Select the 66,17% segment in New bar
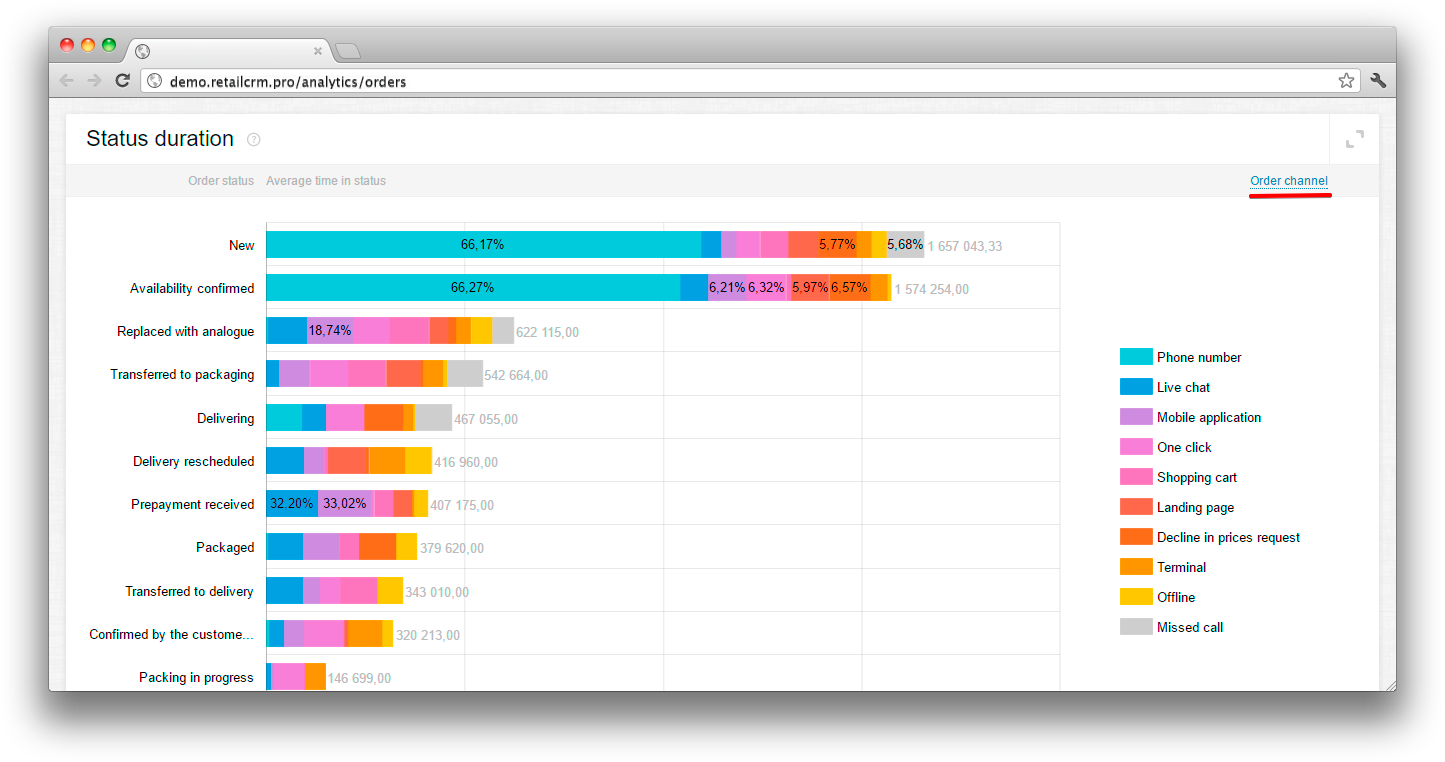Viewport: 1445px width, 762px height. [x=483, y=245]
